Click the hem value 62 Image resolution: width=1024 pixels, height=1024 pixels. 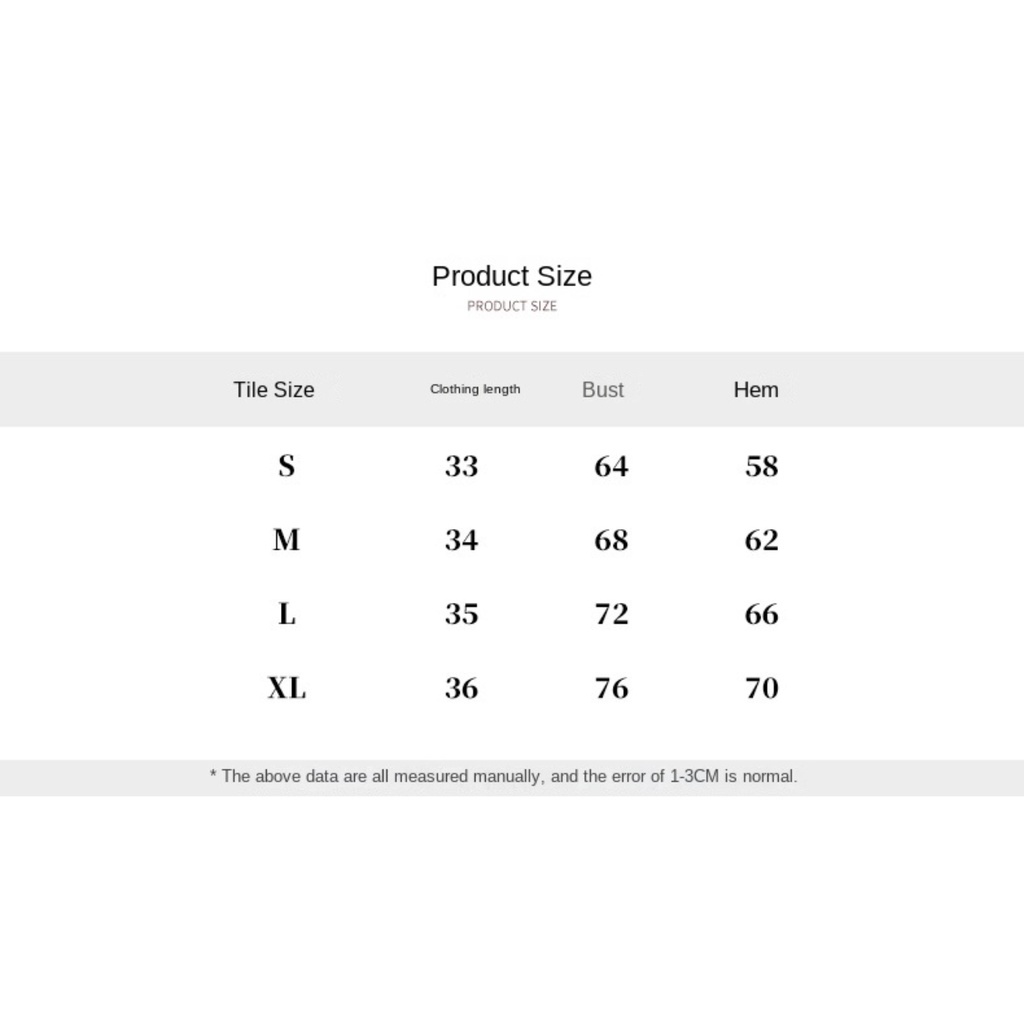[761, 540]
